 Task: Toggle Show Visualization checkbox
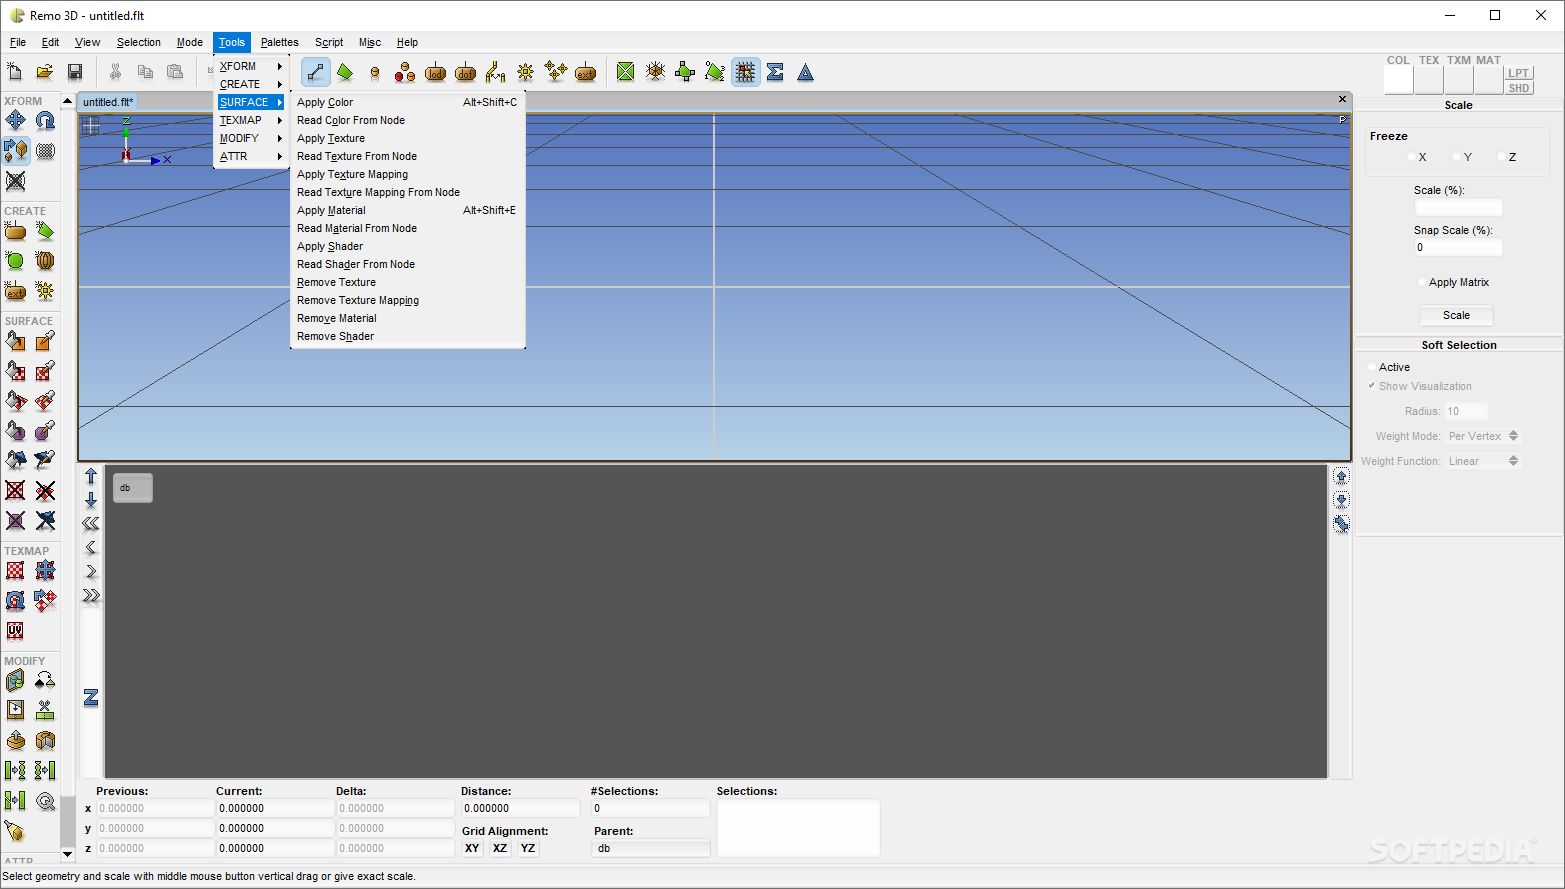1372,386
